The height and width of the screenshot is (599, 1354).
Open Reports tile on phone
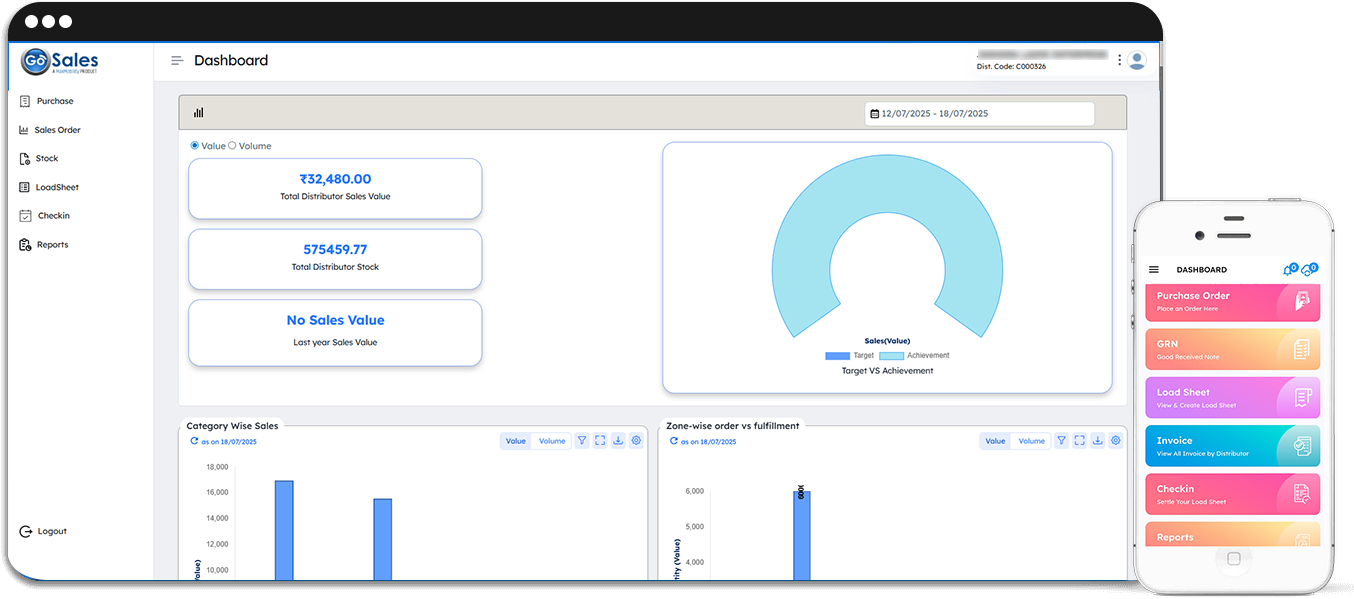[1232, 535]
